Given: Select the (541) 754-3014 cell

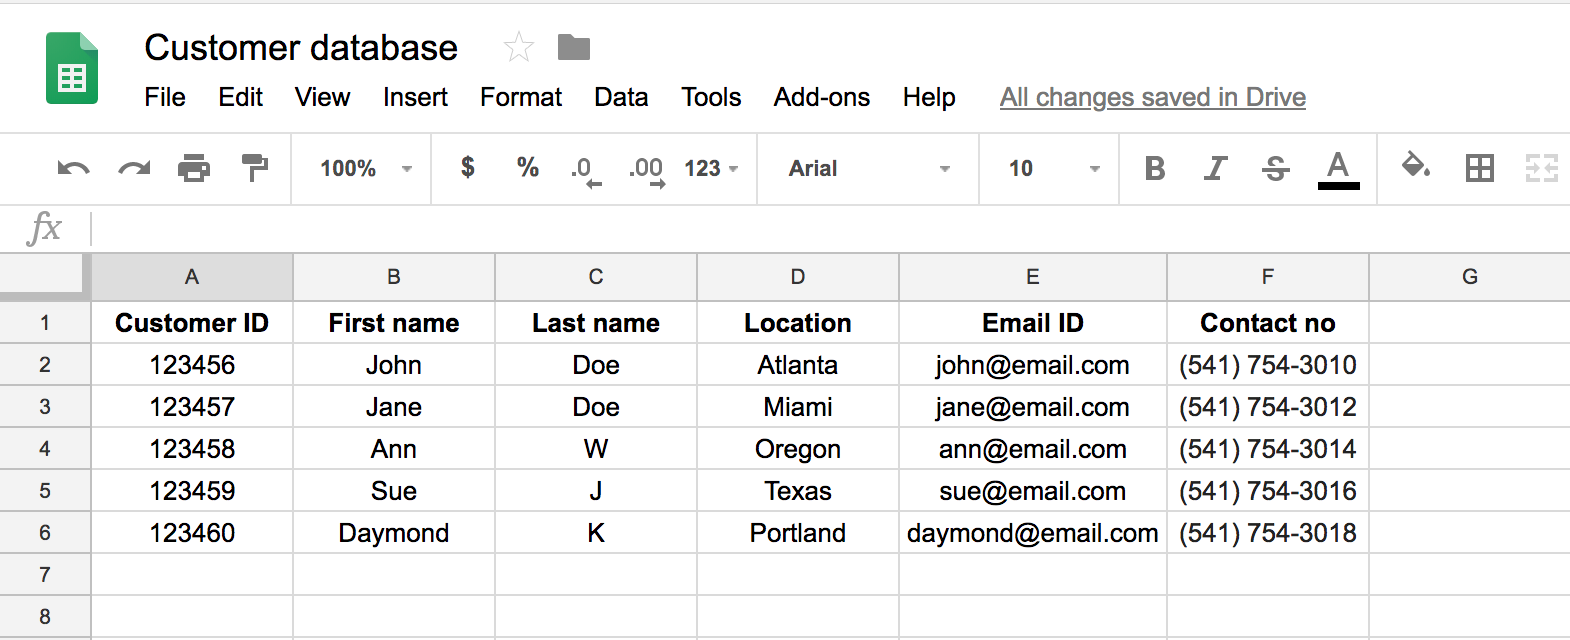Looking at the screenshot, I should [1268, 449].
